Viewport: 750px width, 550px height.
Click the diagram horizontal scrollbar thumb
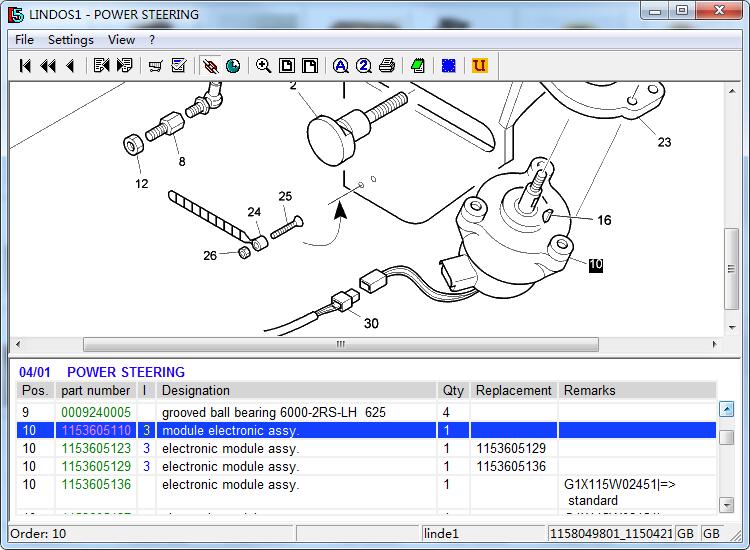[x=341, y=344]
